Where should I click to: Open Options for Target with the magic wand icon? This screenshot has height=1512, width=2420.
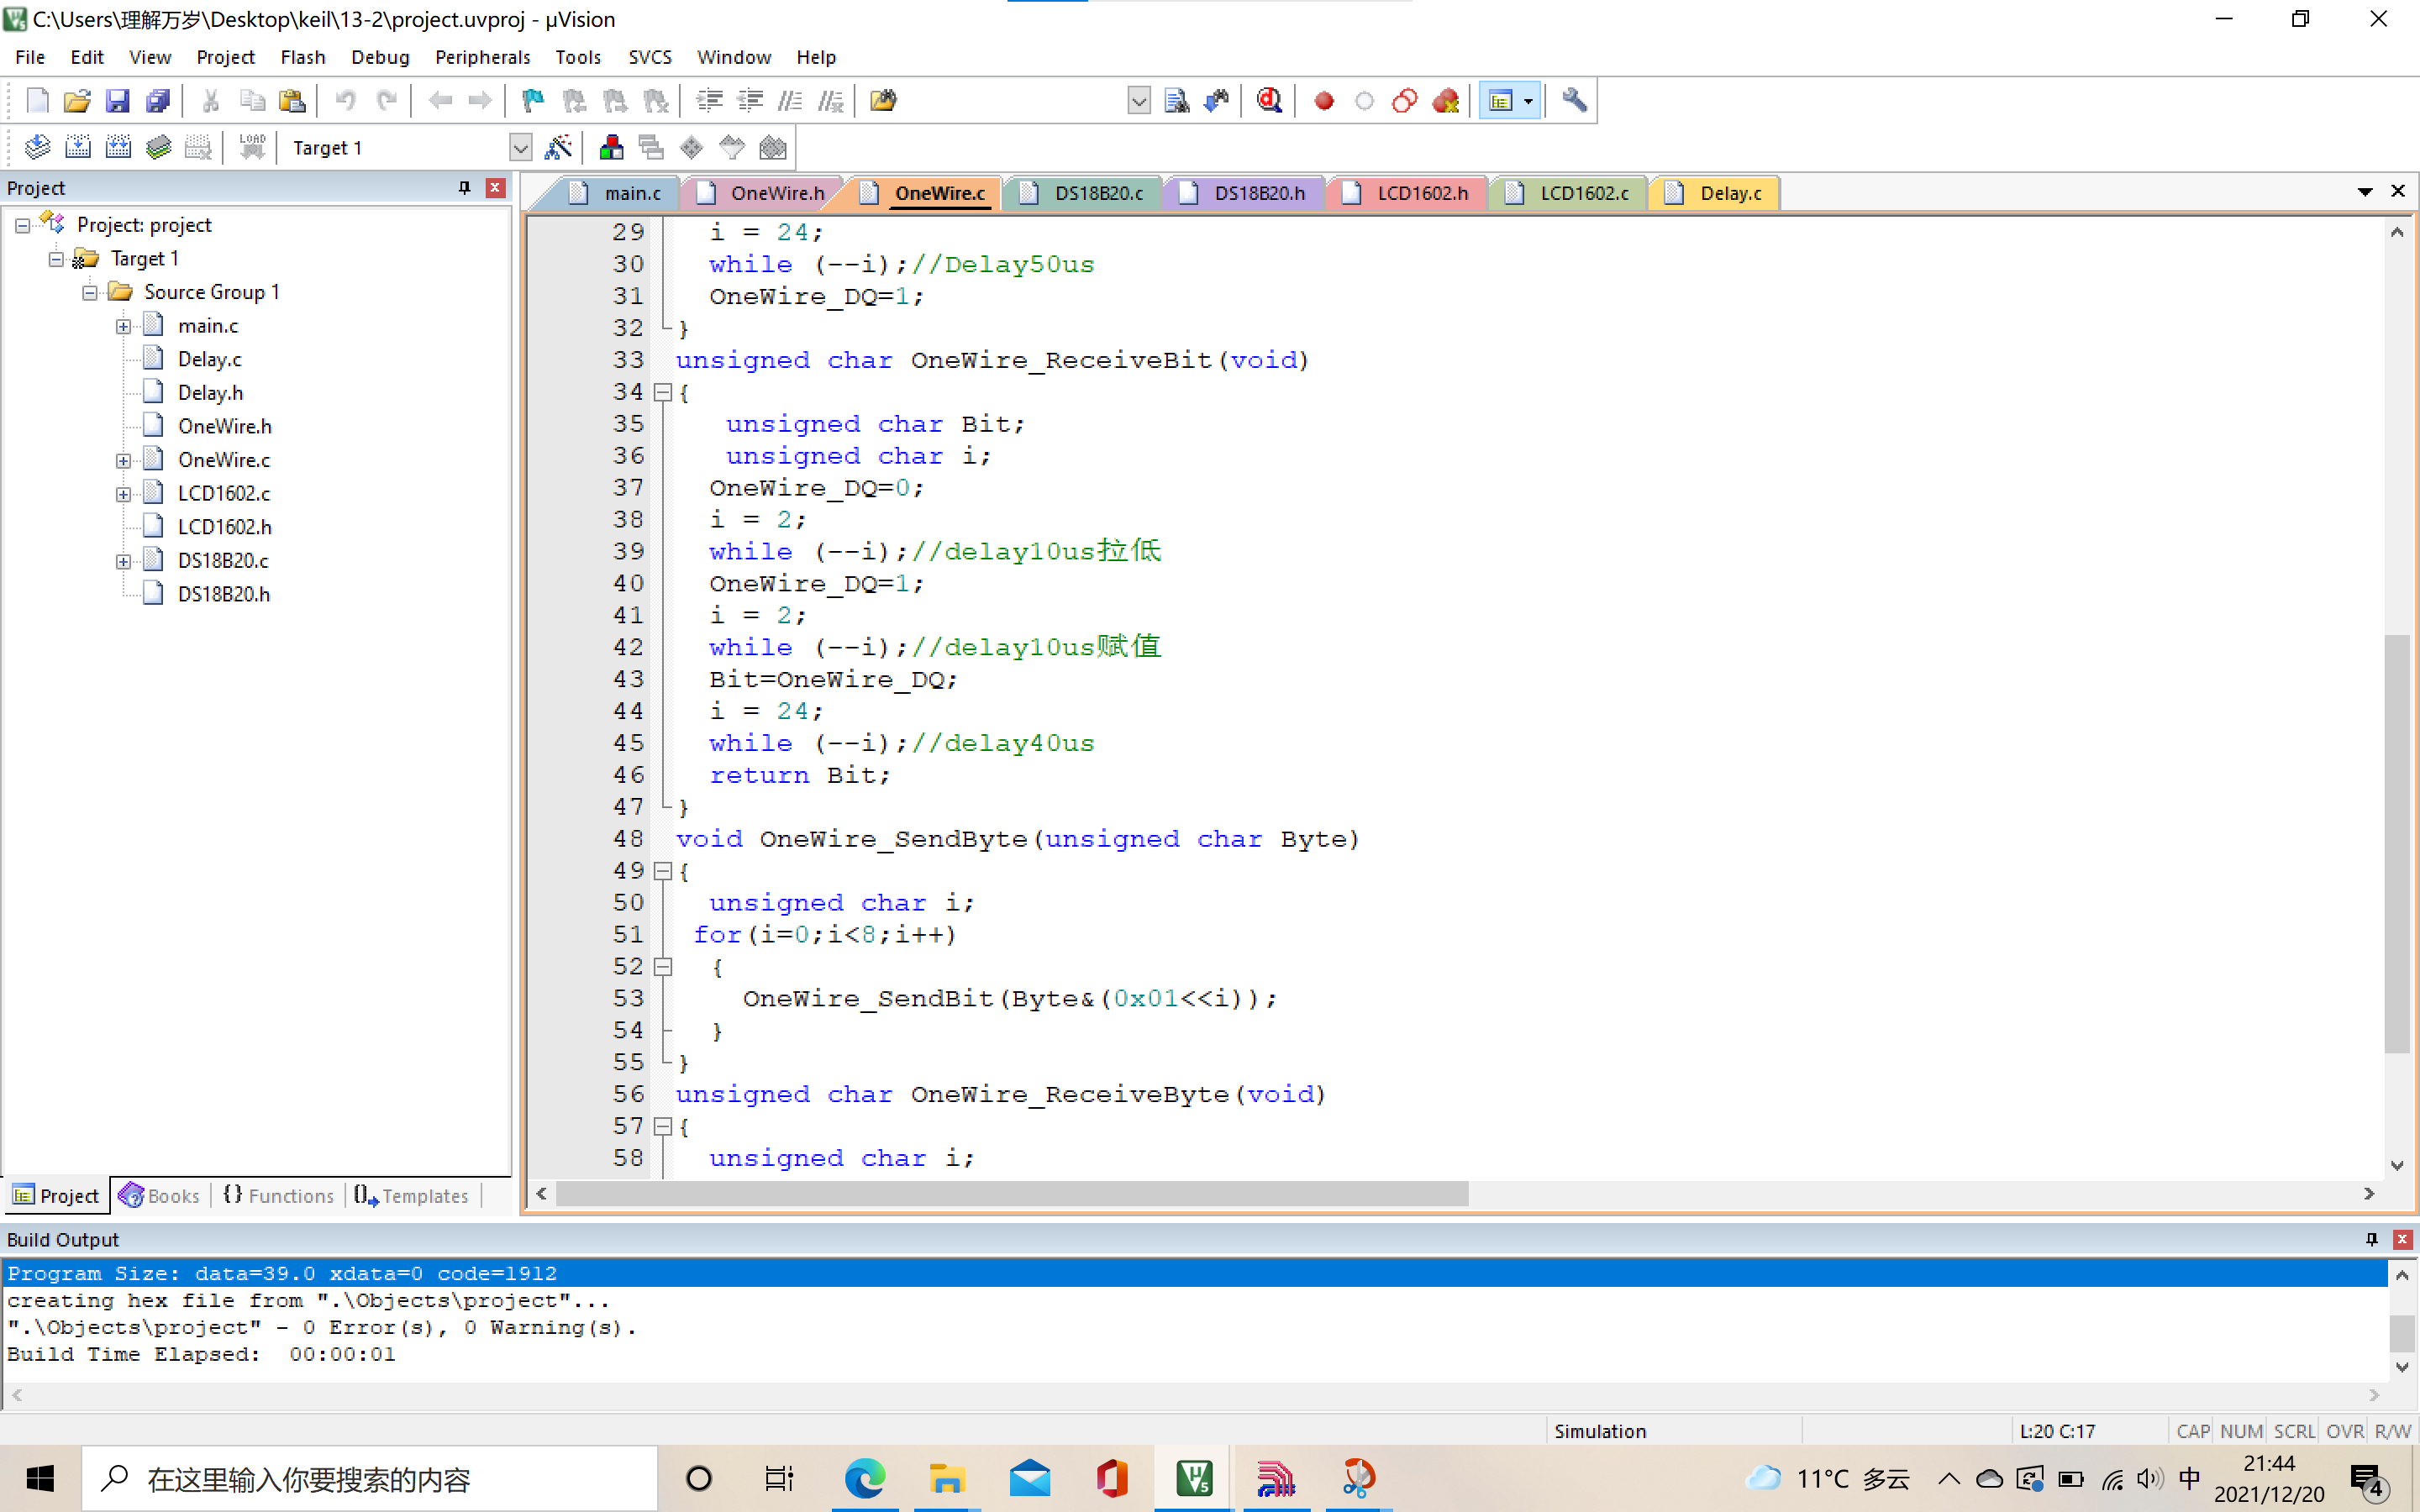[558, 148]
